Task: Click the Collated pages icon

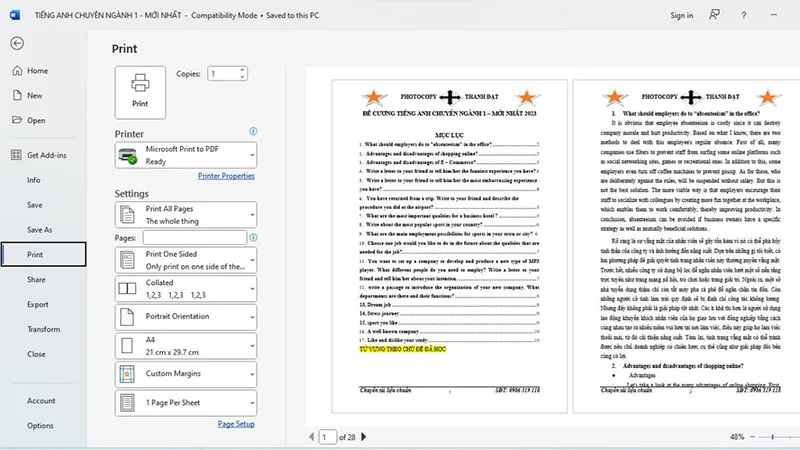Action: tap(127, 289)
